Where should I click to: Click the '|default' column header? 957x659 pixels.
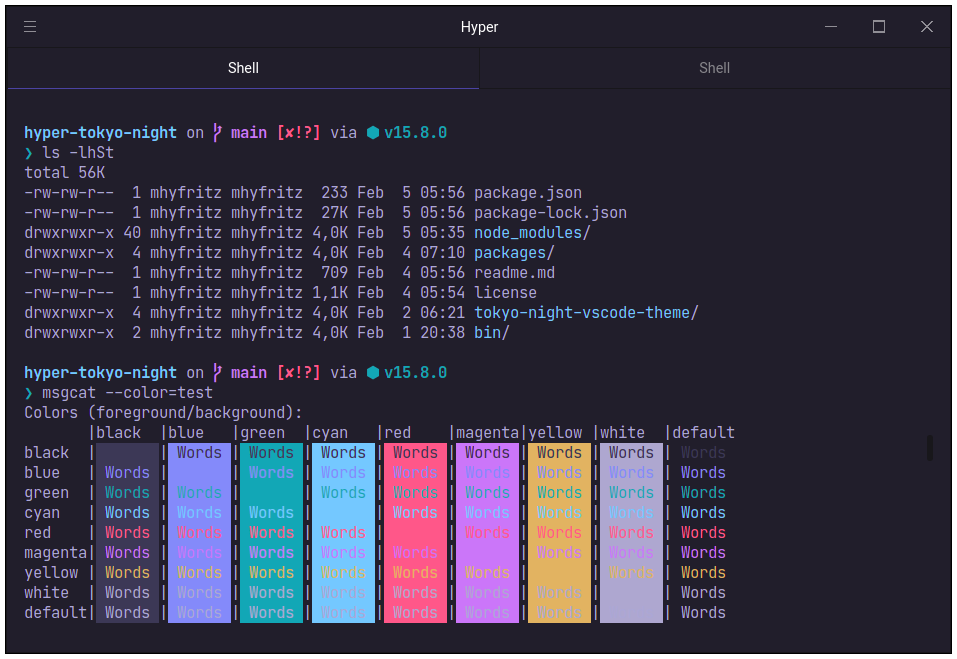click(699, 433)
